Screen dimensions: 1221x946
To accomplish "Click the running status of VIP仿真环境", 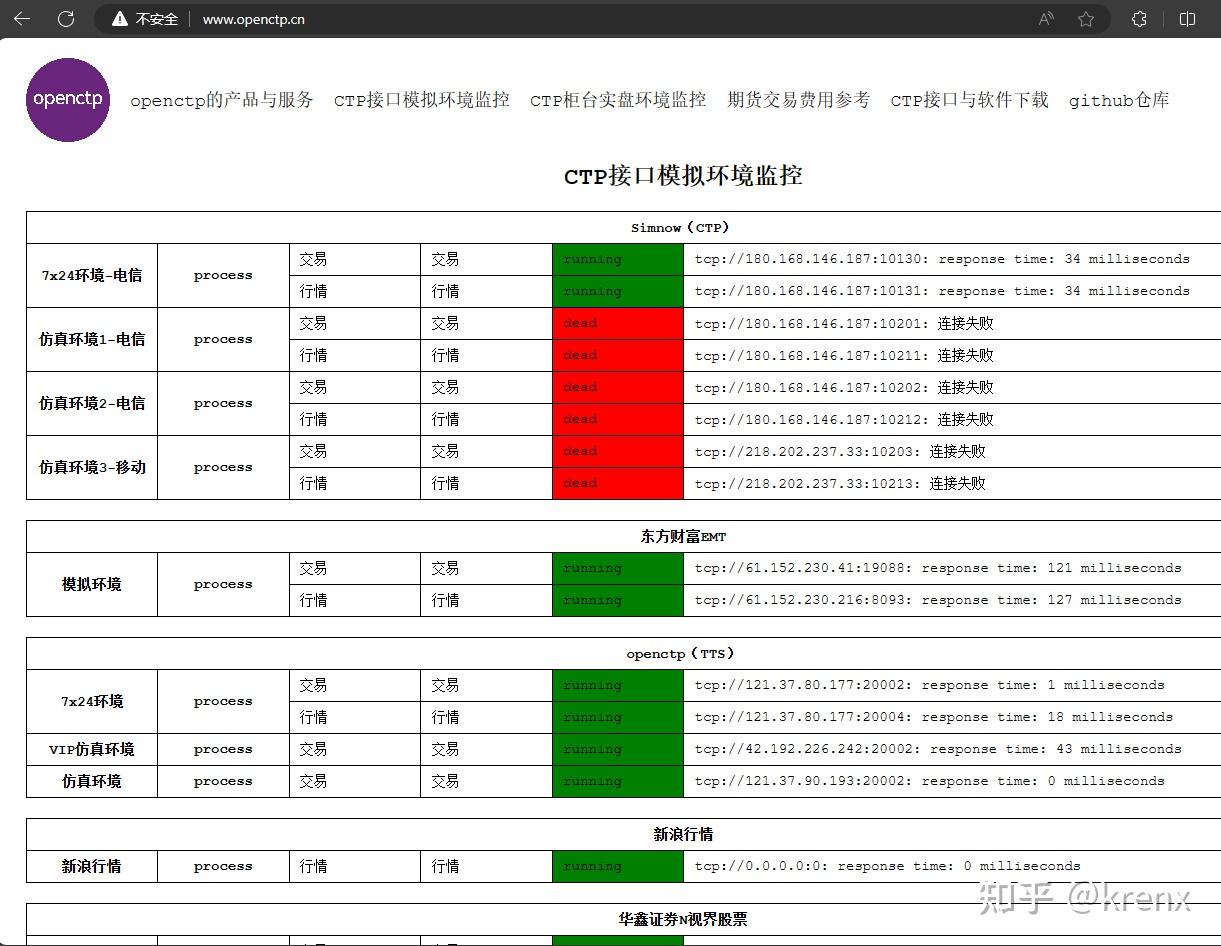I will click(617, 749).
